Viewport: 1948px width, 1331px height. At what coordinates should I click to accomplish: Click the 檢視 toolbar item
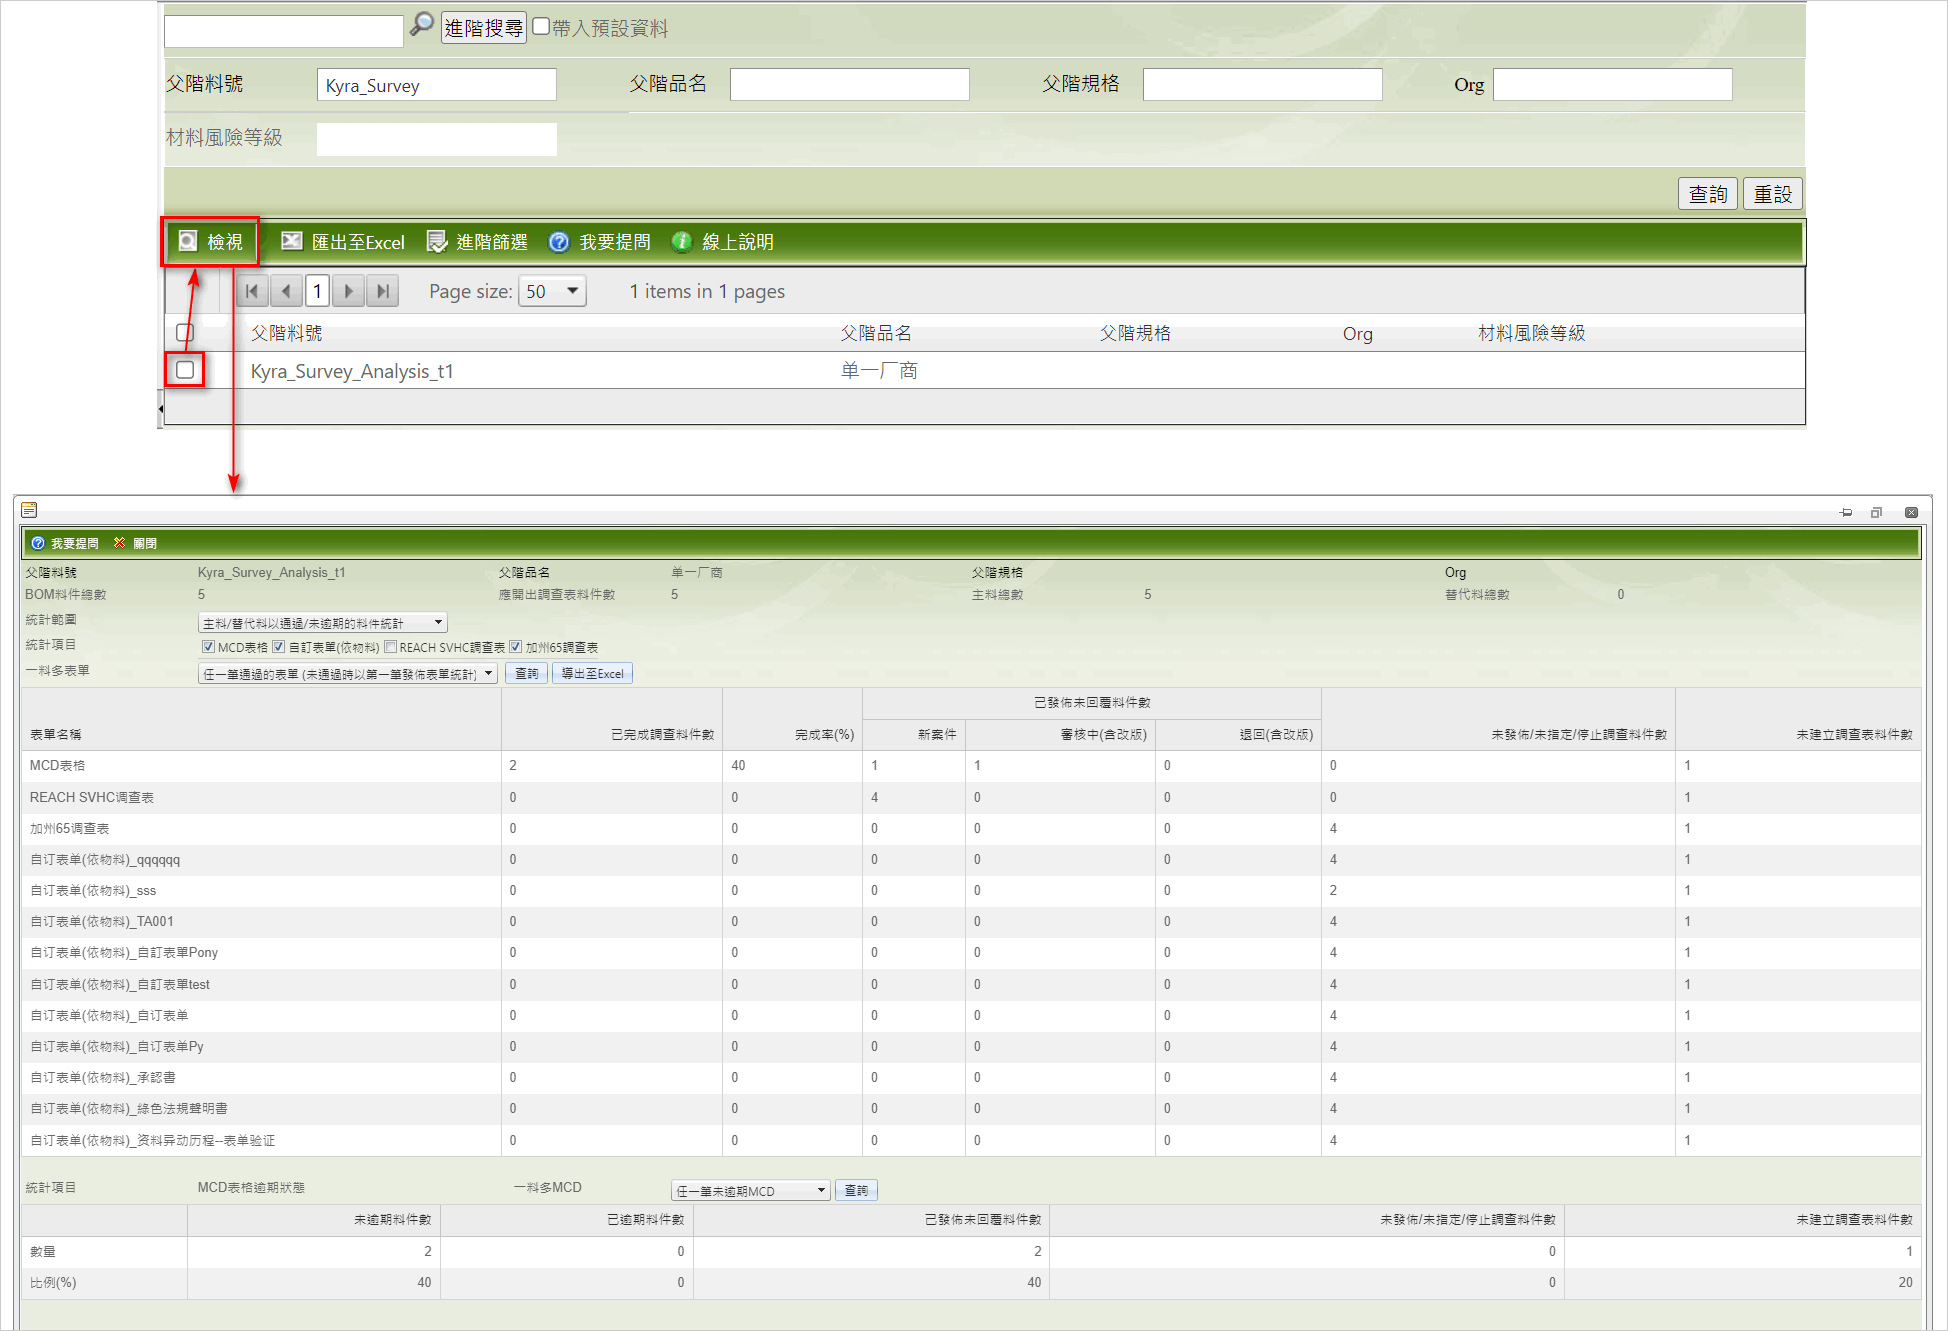pos(211,242)
